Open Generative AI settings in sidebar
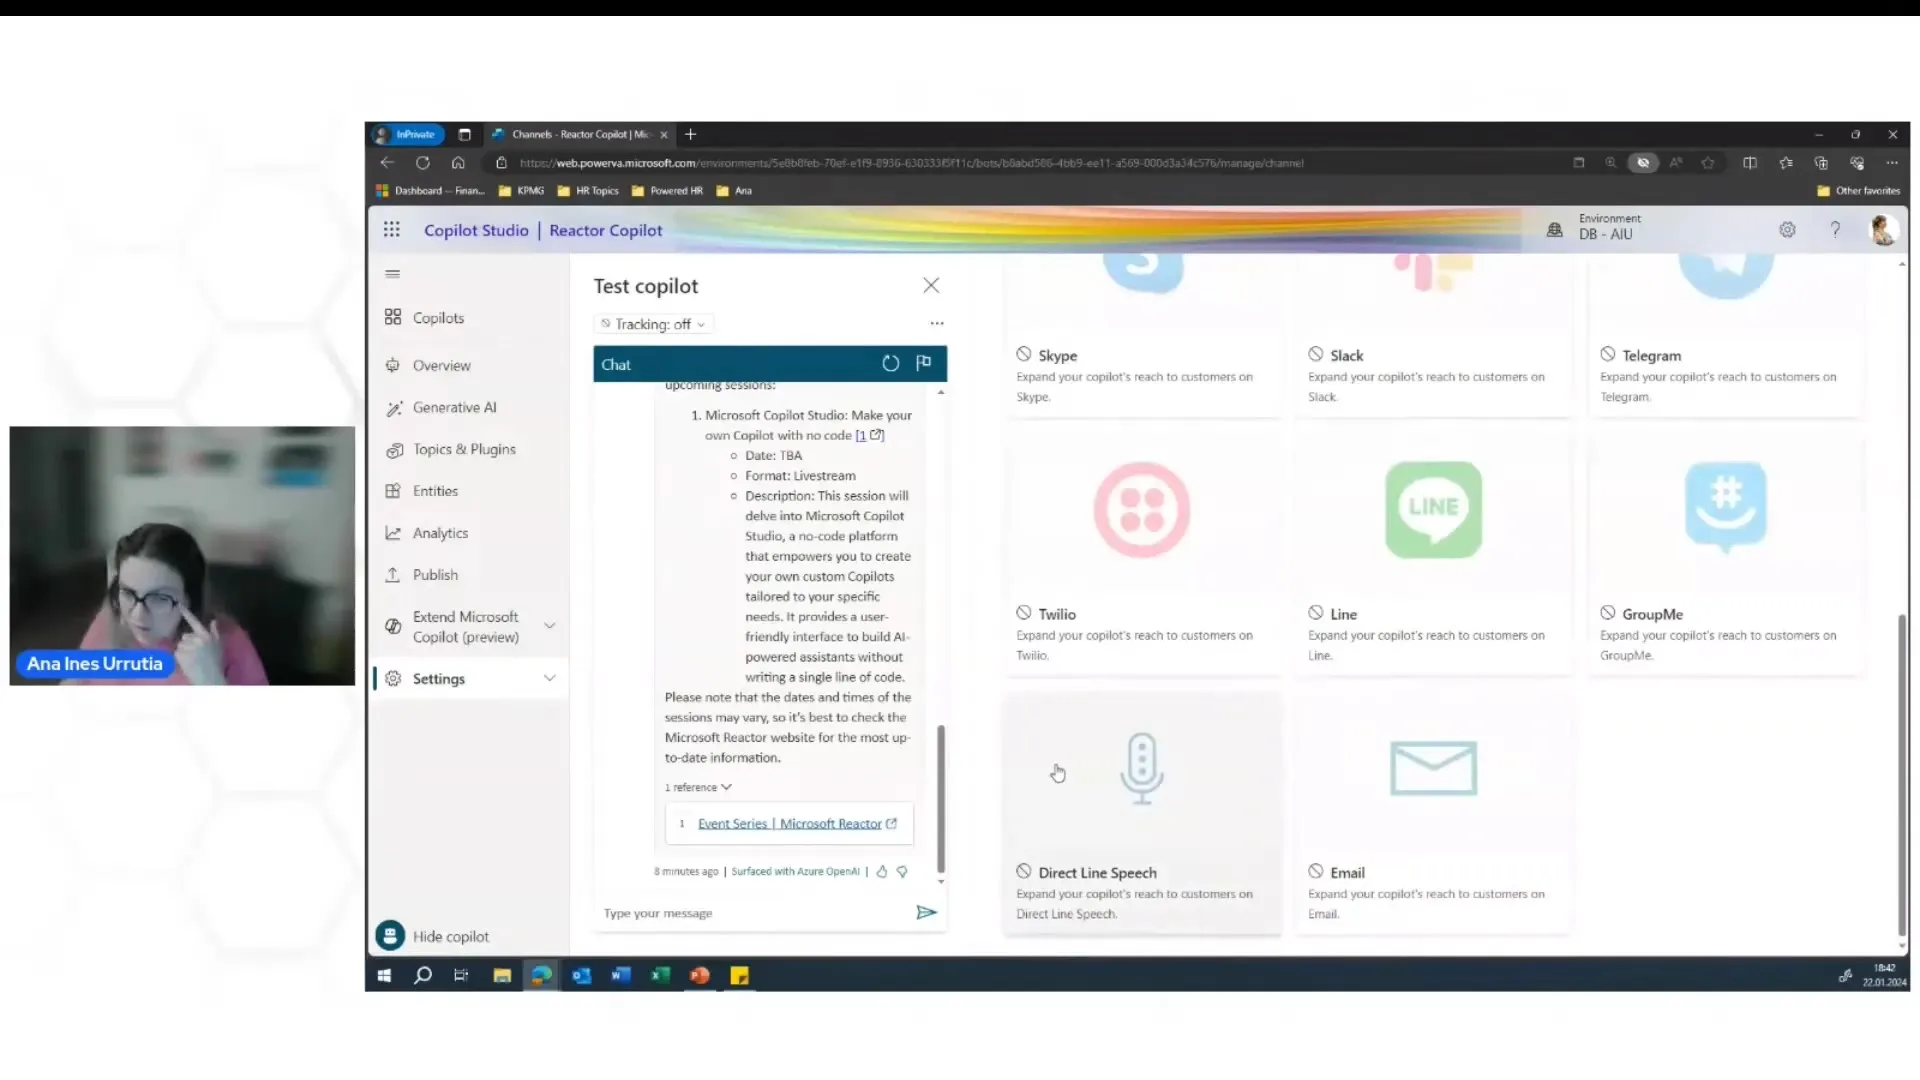 [x=454, y=406]
